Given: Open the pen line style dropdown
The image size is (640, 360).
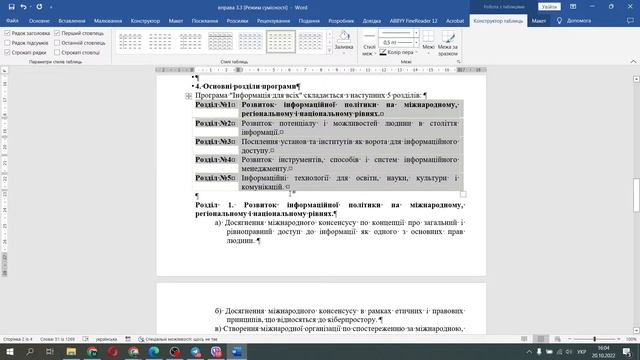Looking at the screenshot, I should coord(416,33).
